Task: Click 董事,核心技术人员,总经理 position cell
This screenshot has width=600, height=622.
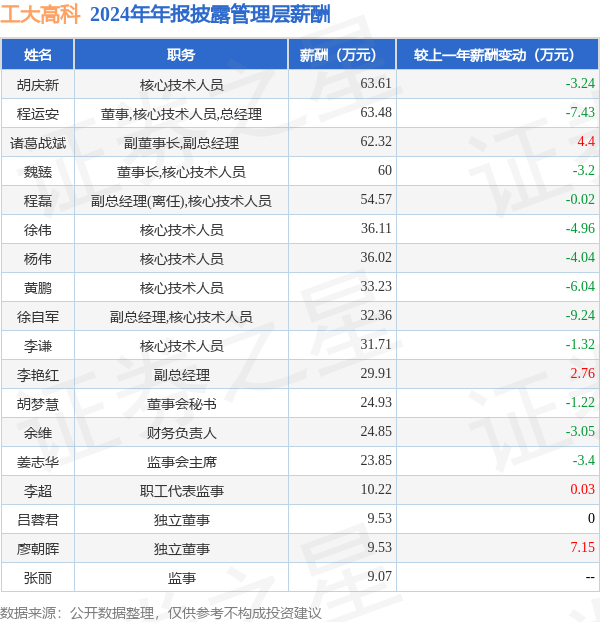Action: point(181,114)
